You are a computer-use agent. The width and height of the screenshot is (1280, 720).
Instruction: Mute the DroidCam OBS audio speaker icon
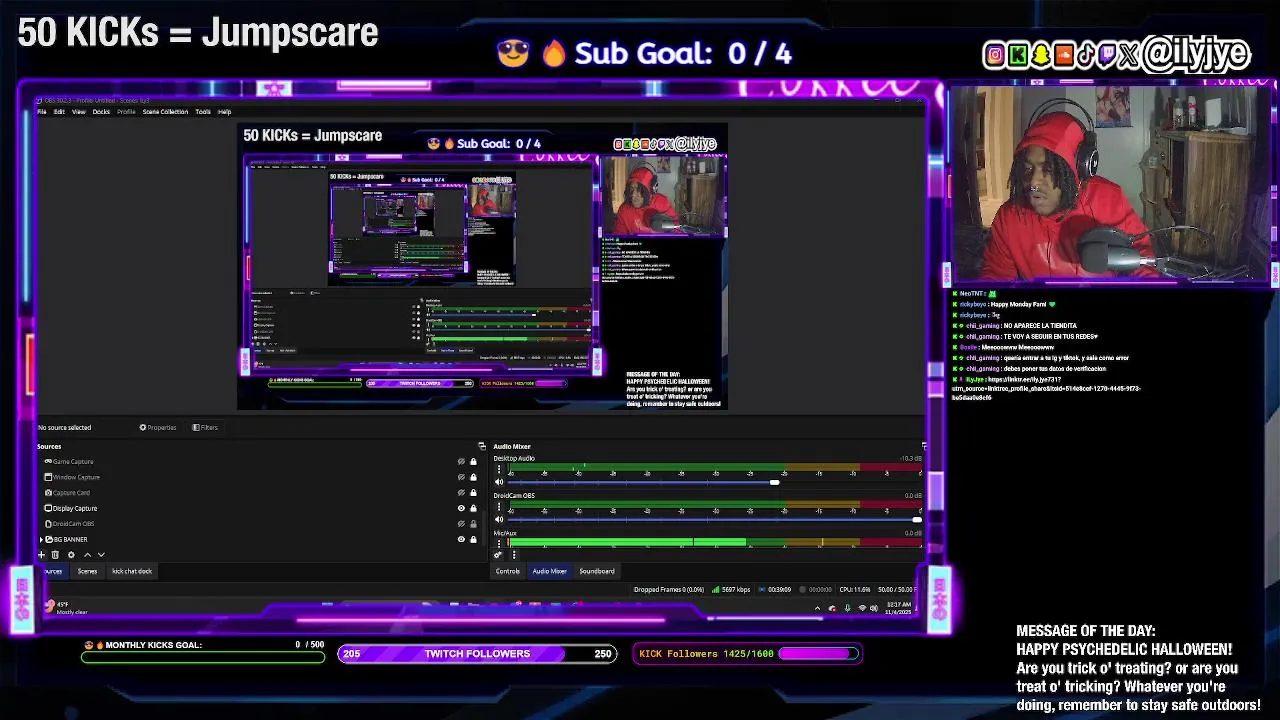(499, 519)
